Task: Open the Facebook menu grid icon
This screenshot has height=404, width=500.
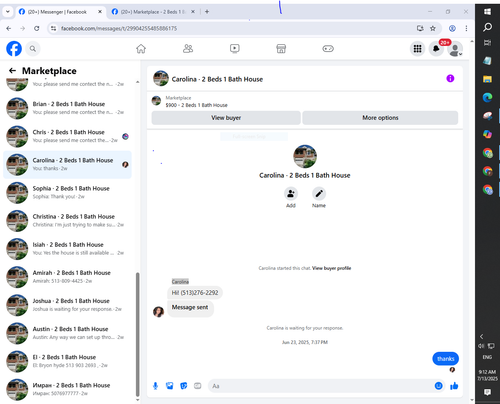Action: [417, 49]
